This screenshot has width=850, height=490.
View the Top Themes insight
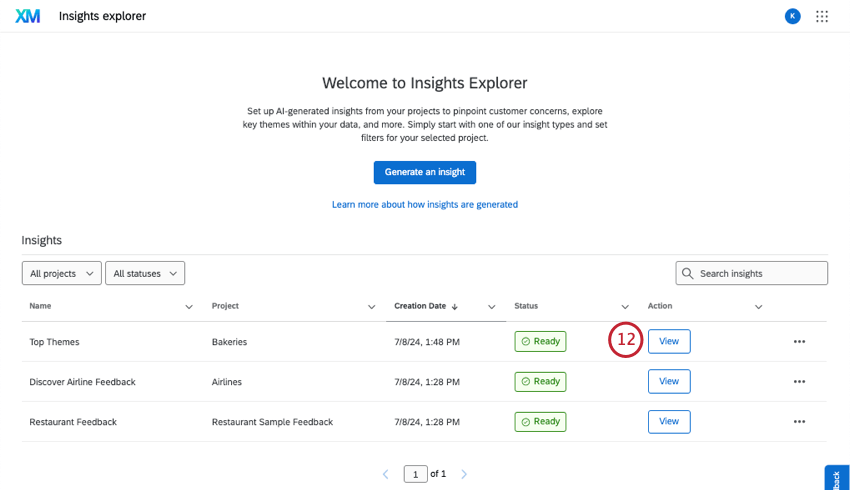pyautogui.click(x=669, y=342)
